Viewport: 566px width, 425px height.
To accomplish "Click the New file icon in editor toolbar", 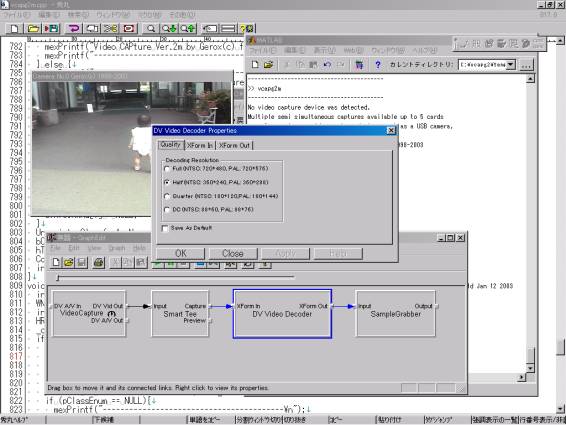I will pyautogui.click(x=15, y=28).
